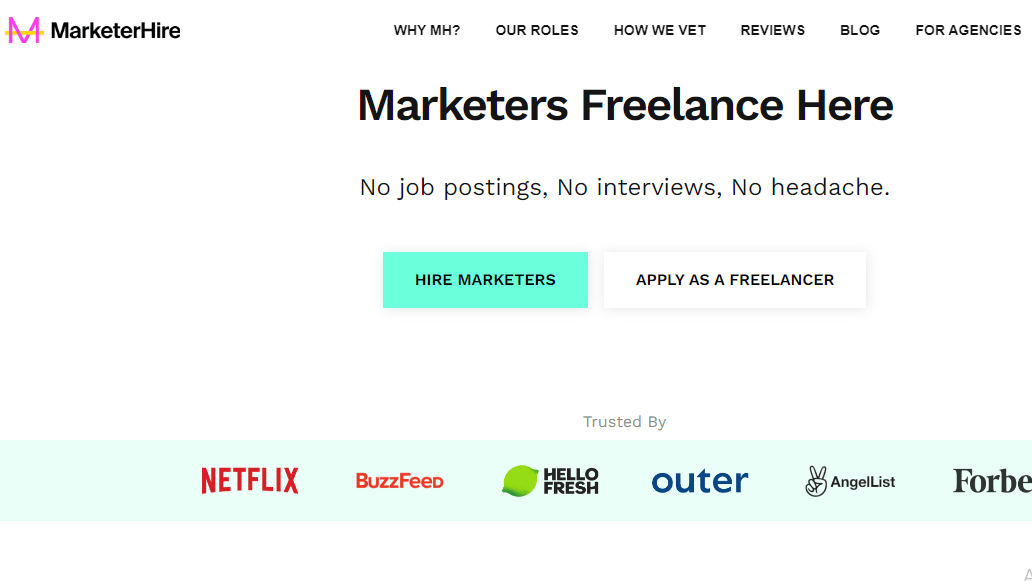The image size is (1032, 581).
Task: Click the AngelList peace-hand logo
Action: tap(816, 481)
